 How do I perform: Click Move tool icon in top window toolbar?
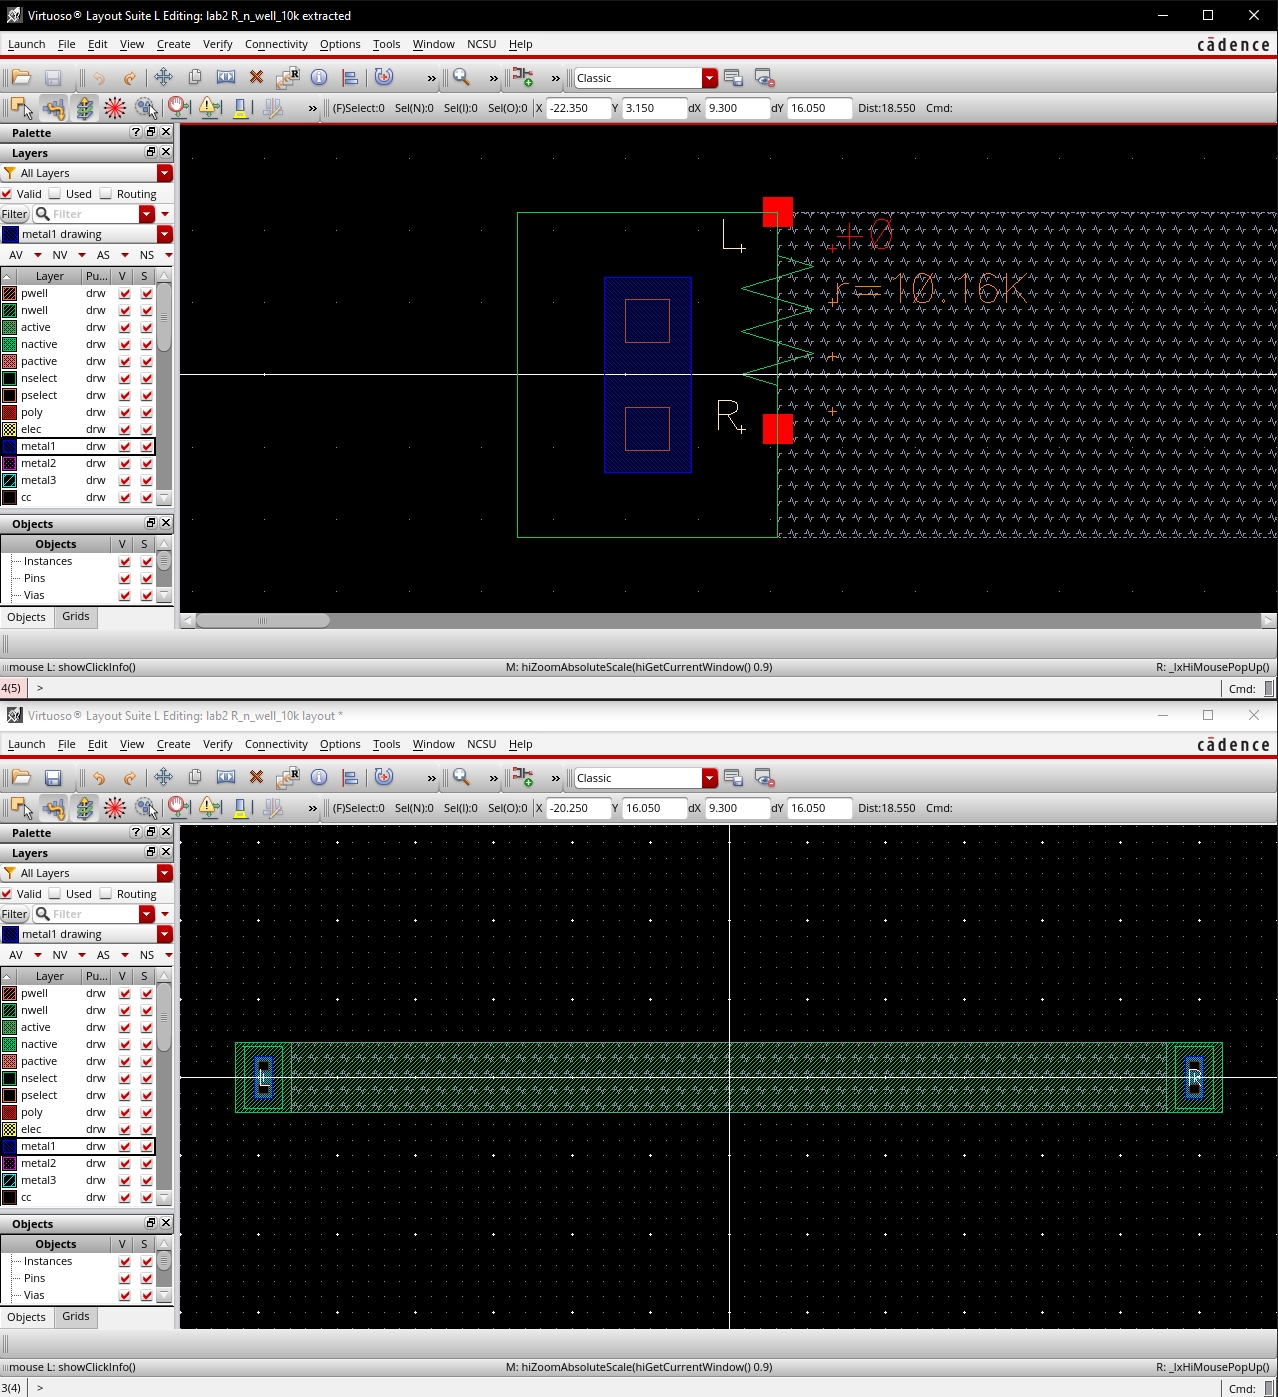point(163,78)
